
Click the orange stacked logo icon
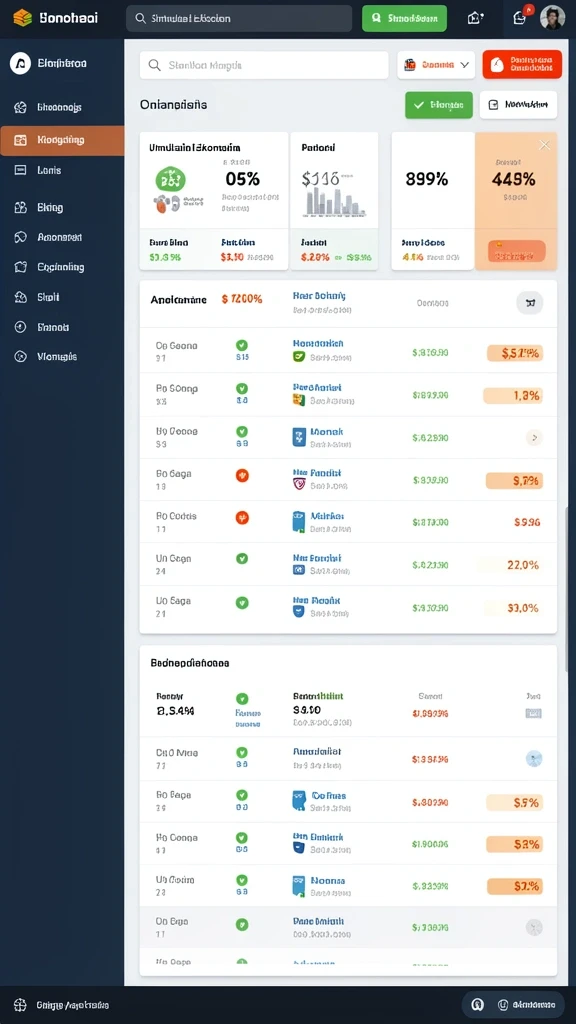coord(23,18)
